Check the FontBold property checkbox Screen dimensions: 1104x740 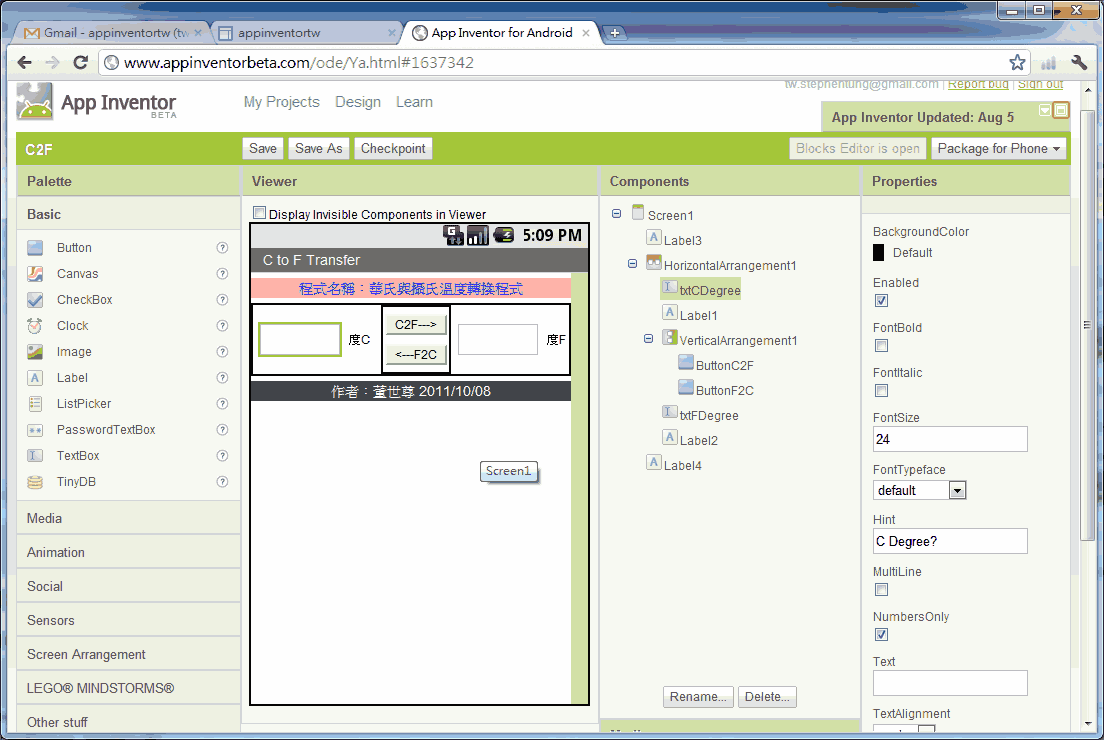881,346
